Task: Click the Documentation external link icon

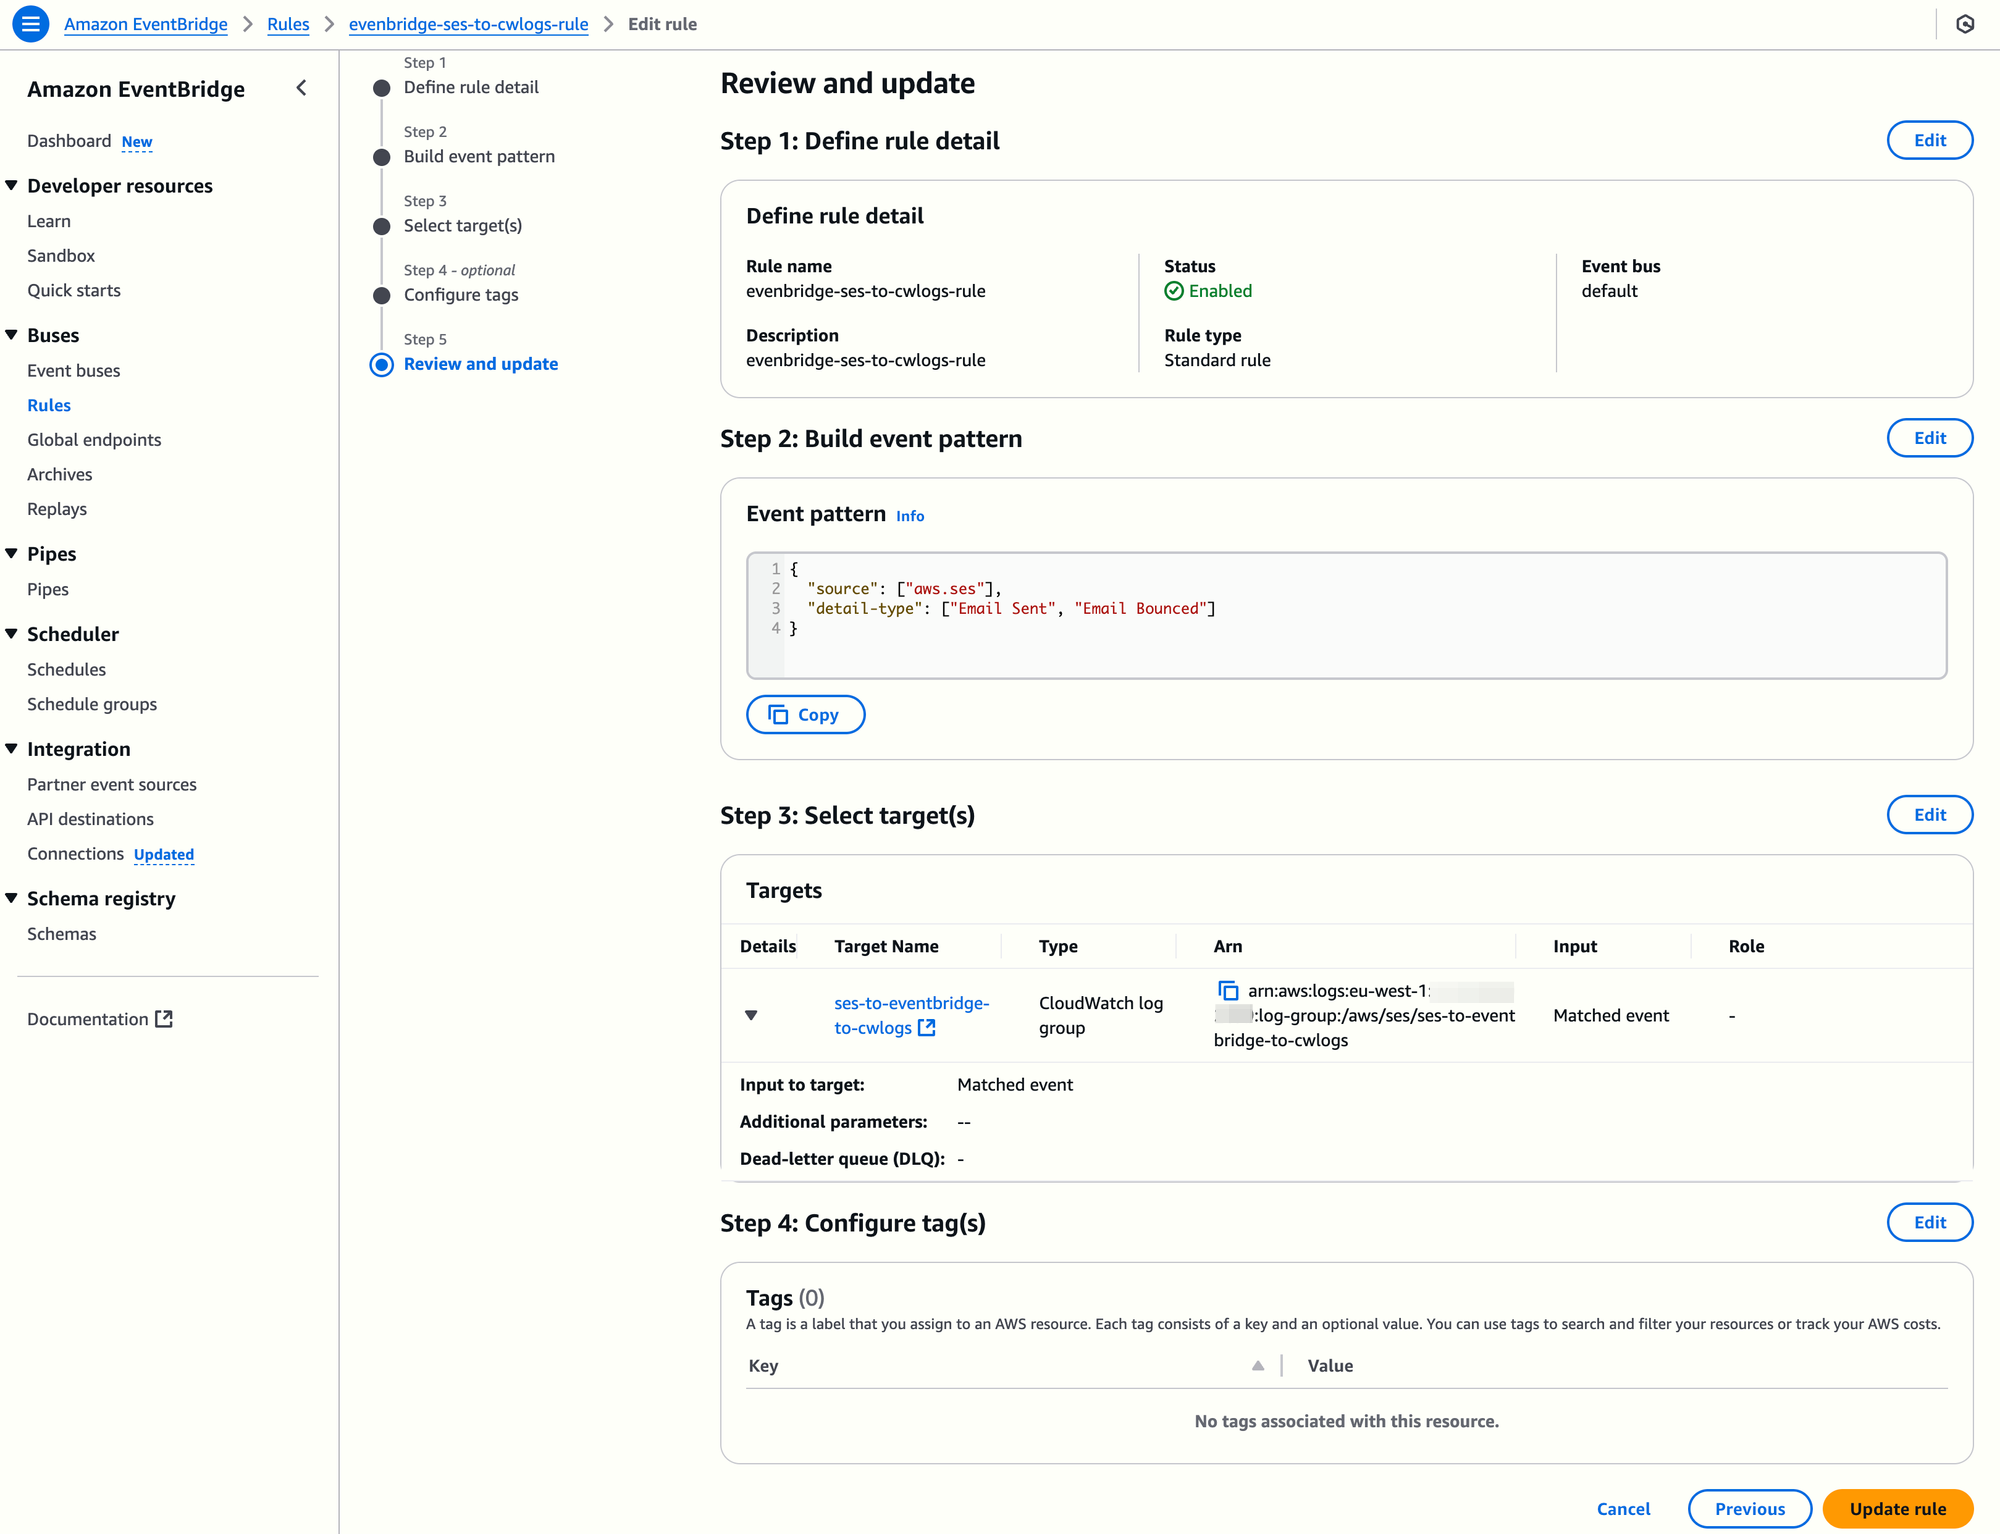Action: 164,1019
